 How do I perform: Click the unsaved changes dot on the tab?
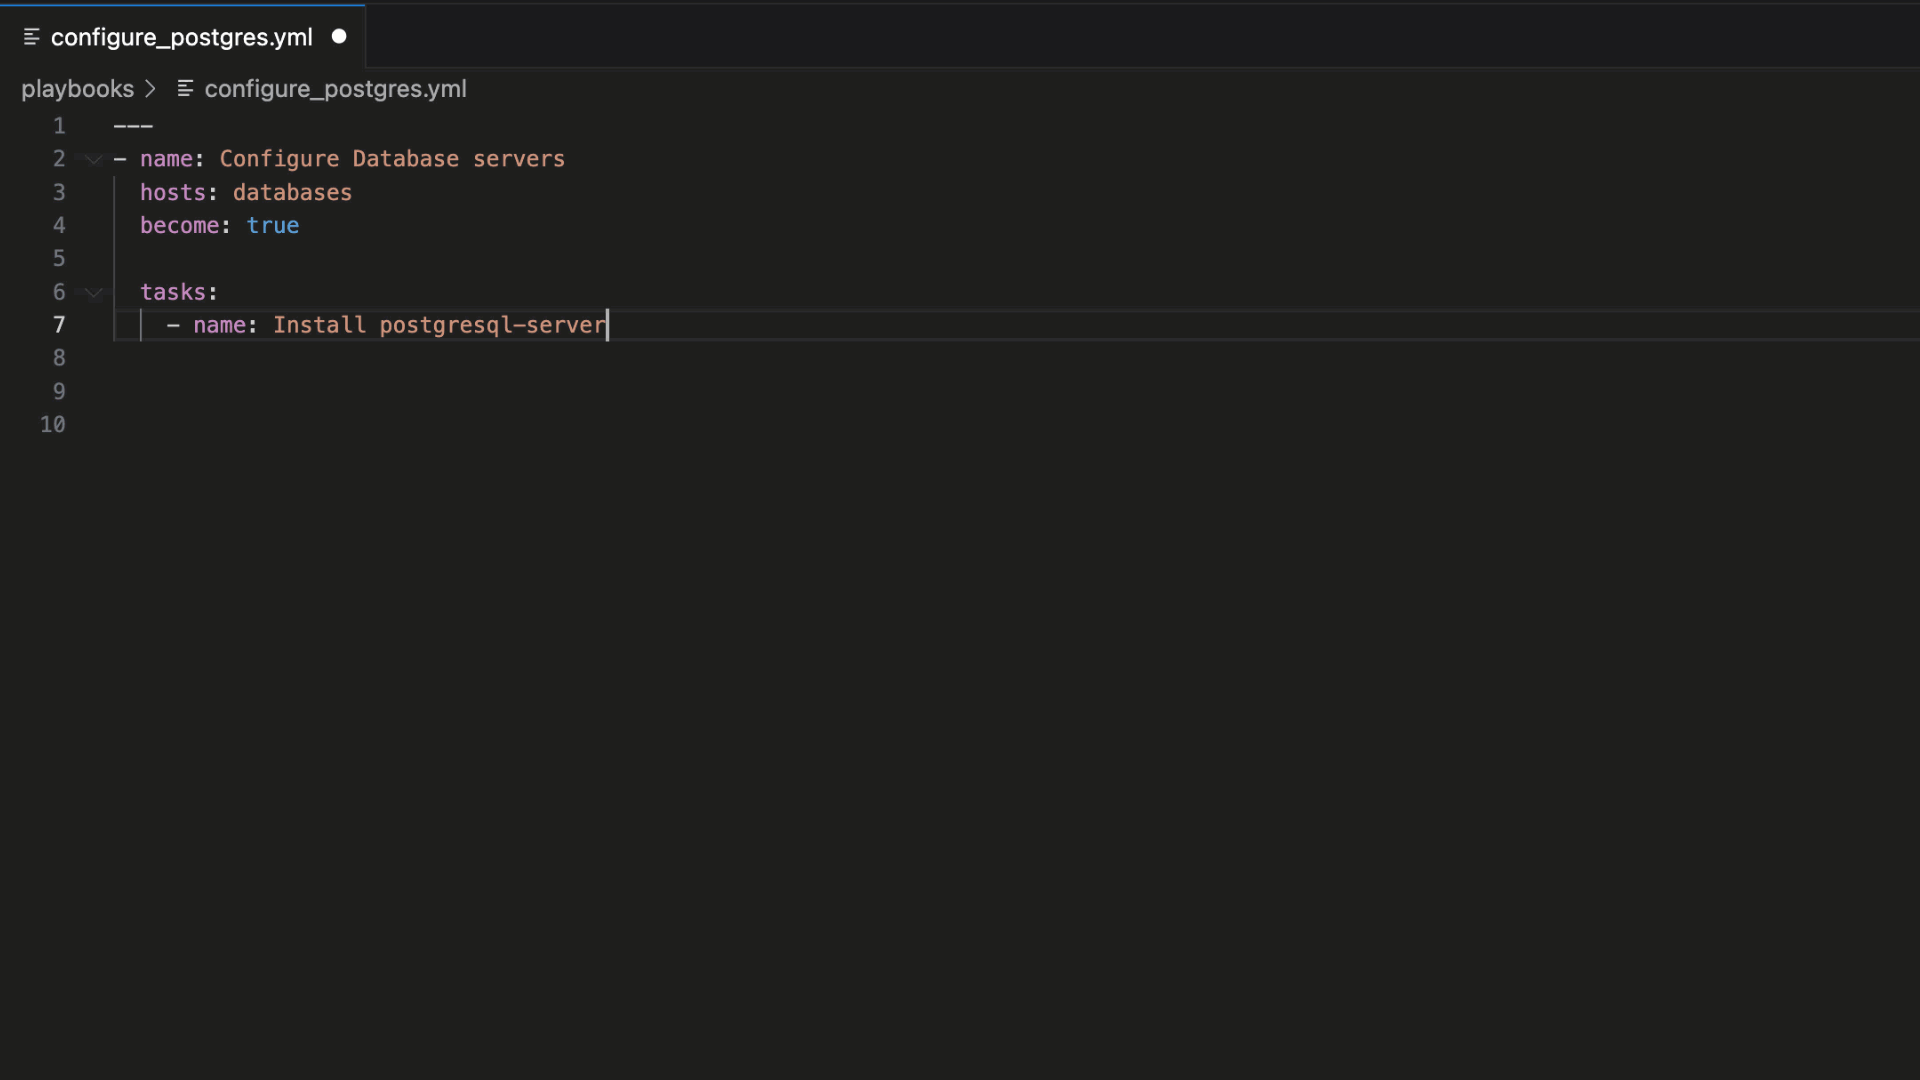point(339,36)
